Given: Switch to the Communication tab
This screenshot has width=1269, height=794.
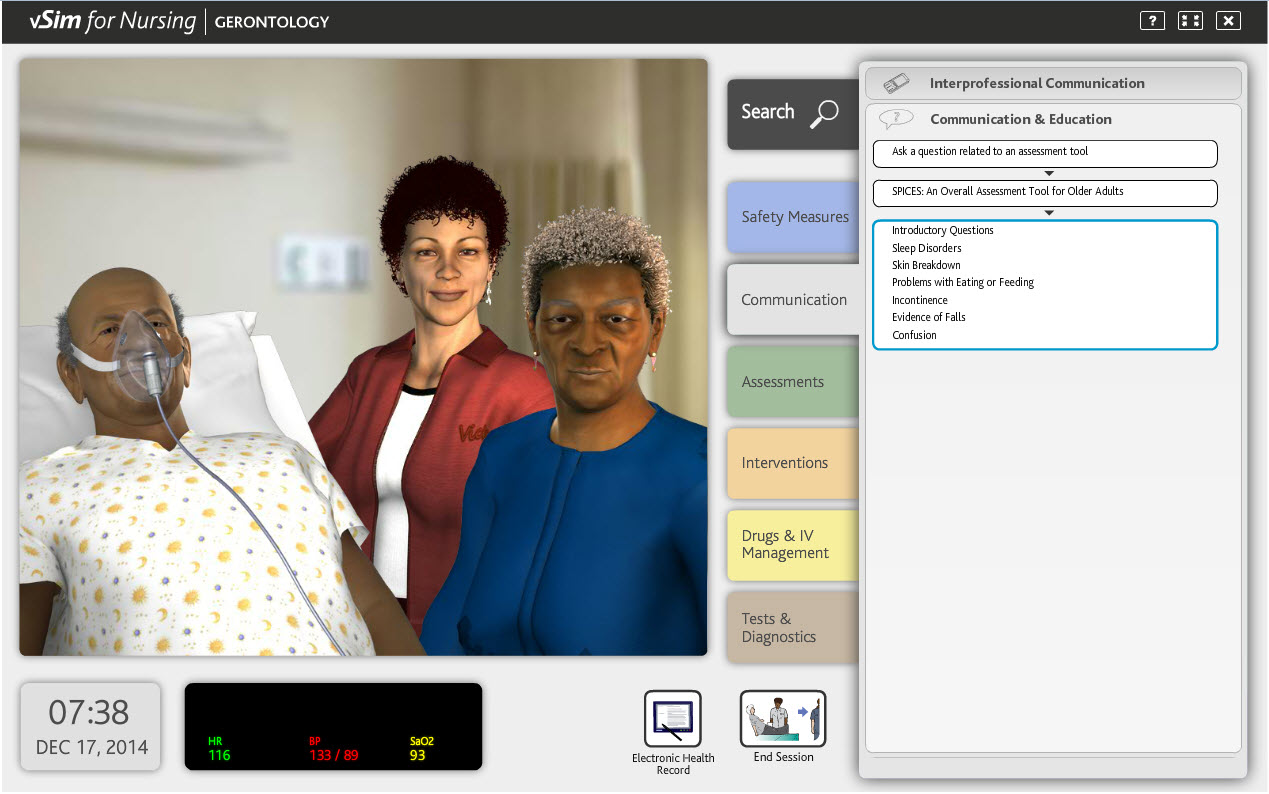Looking at the screenshot, I should point(793,299).
